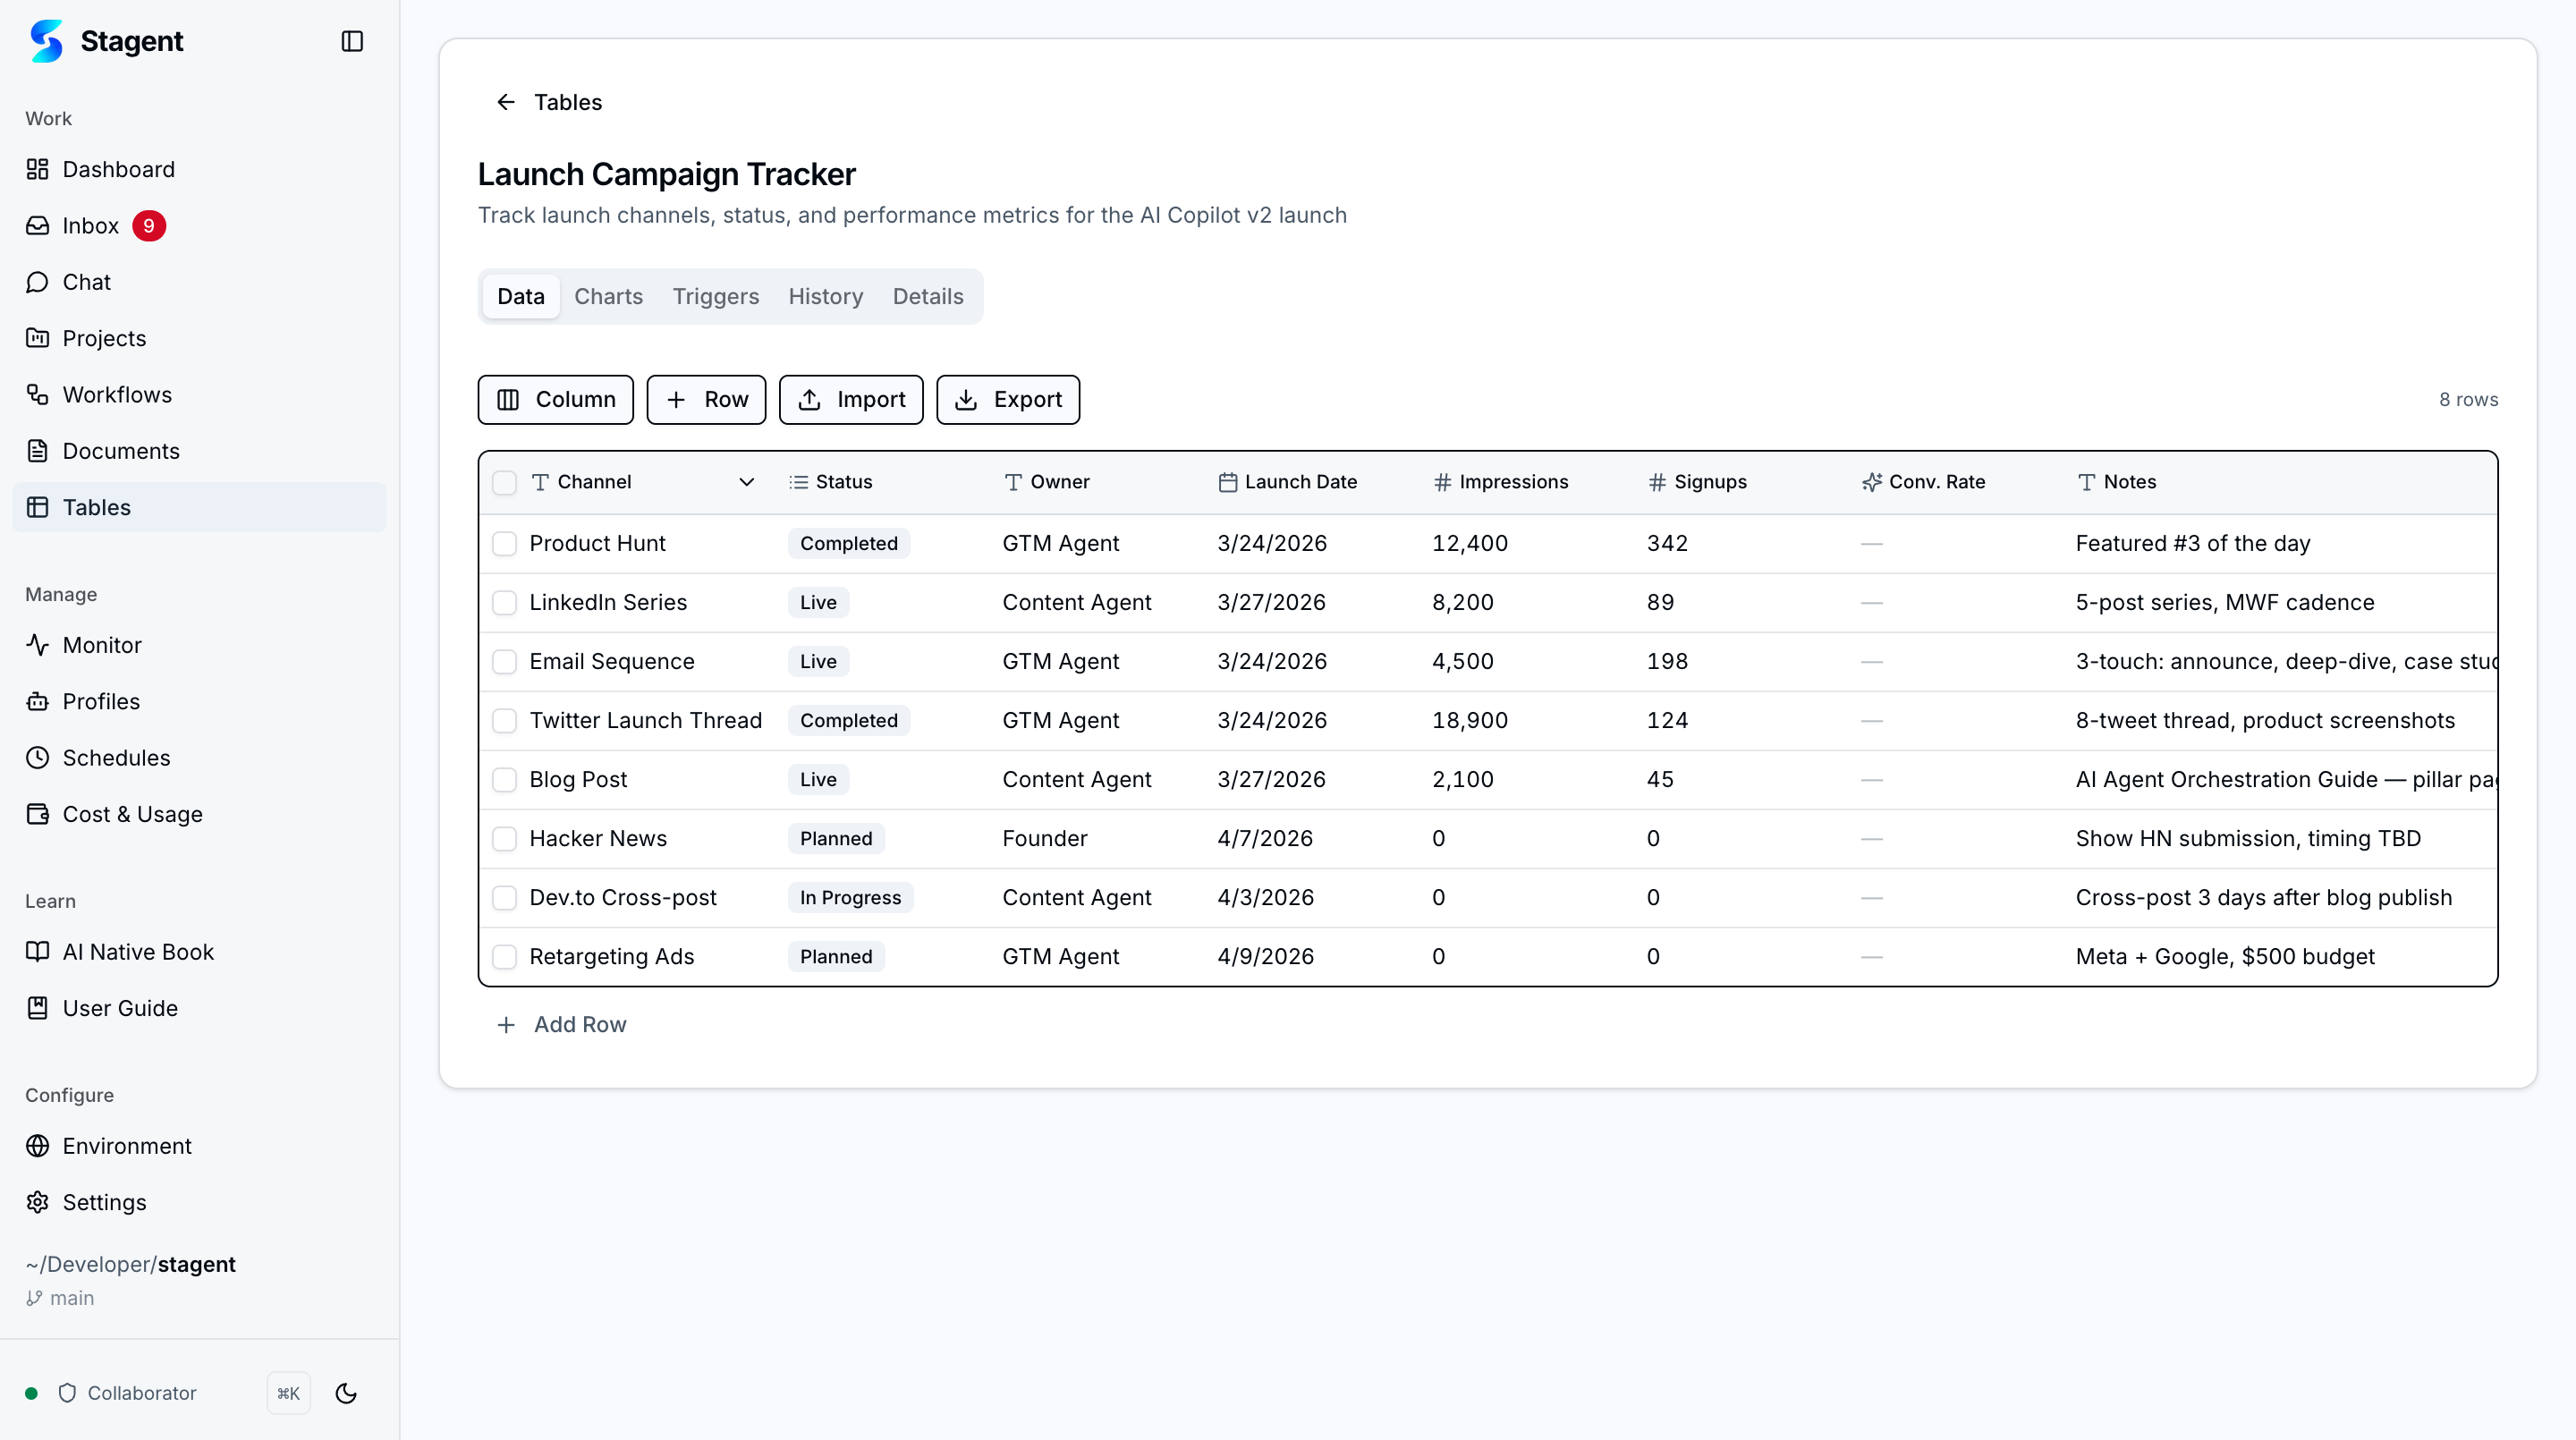Open the AI Native Book
2576x1440 pixels.
point(138,951)
